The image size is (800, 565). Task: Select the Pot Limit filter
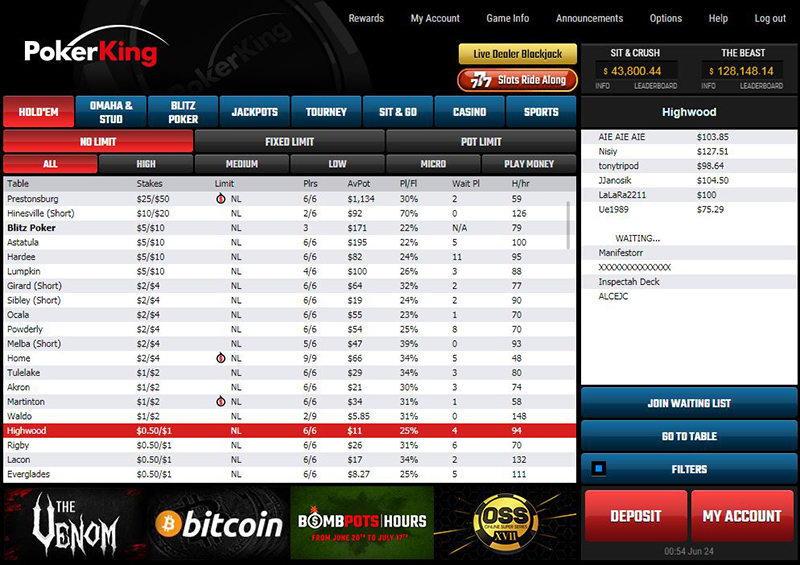coord(481,141)
